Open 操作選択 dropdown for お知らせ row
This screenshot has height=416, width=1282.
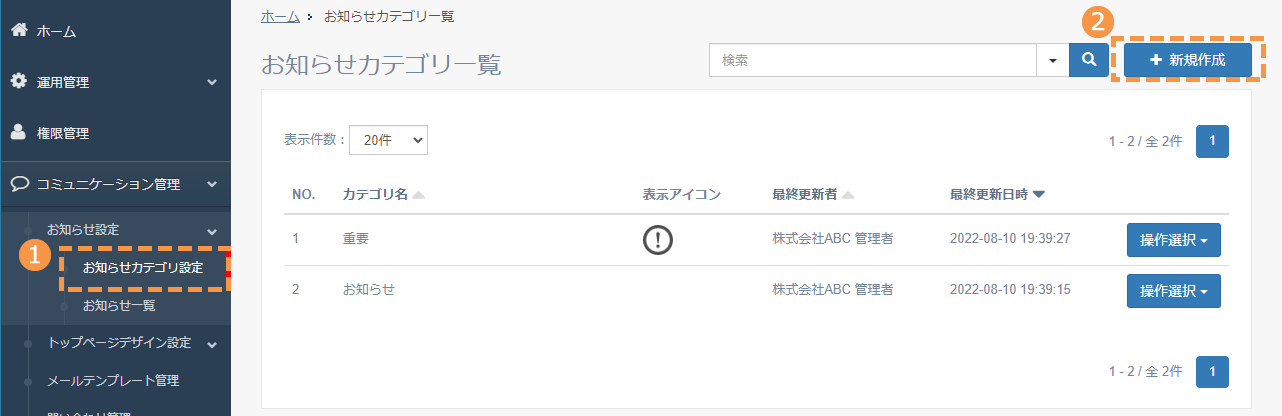click(1174, 290)
